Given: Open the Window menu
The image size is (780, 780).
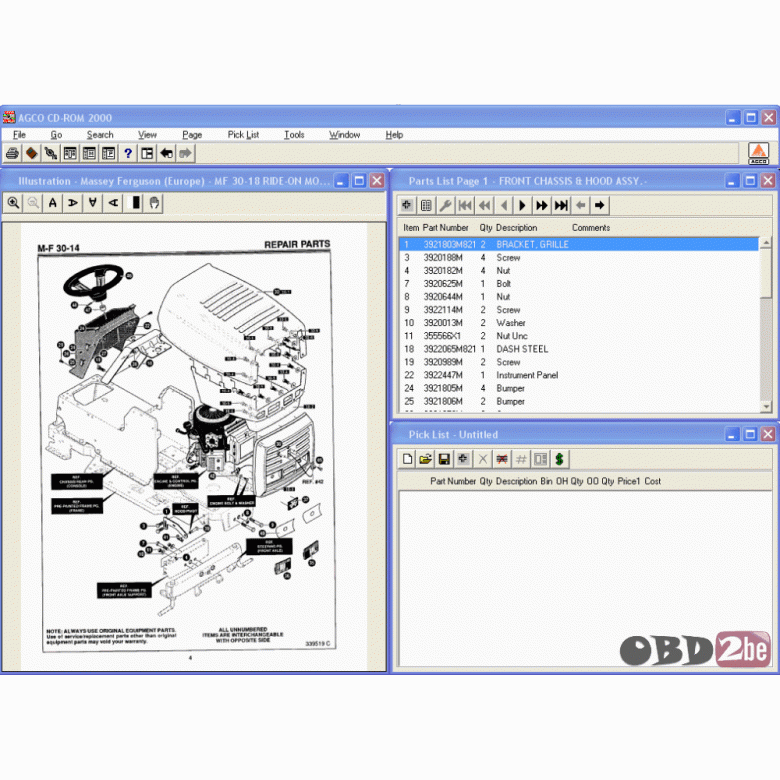Looking at the screenshot, I should [344, 135].
